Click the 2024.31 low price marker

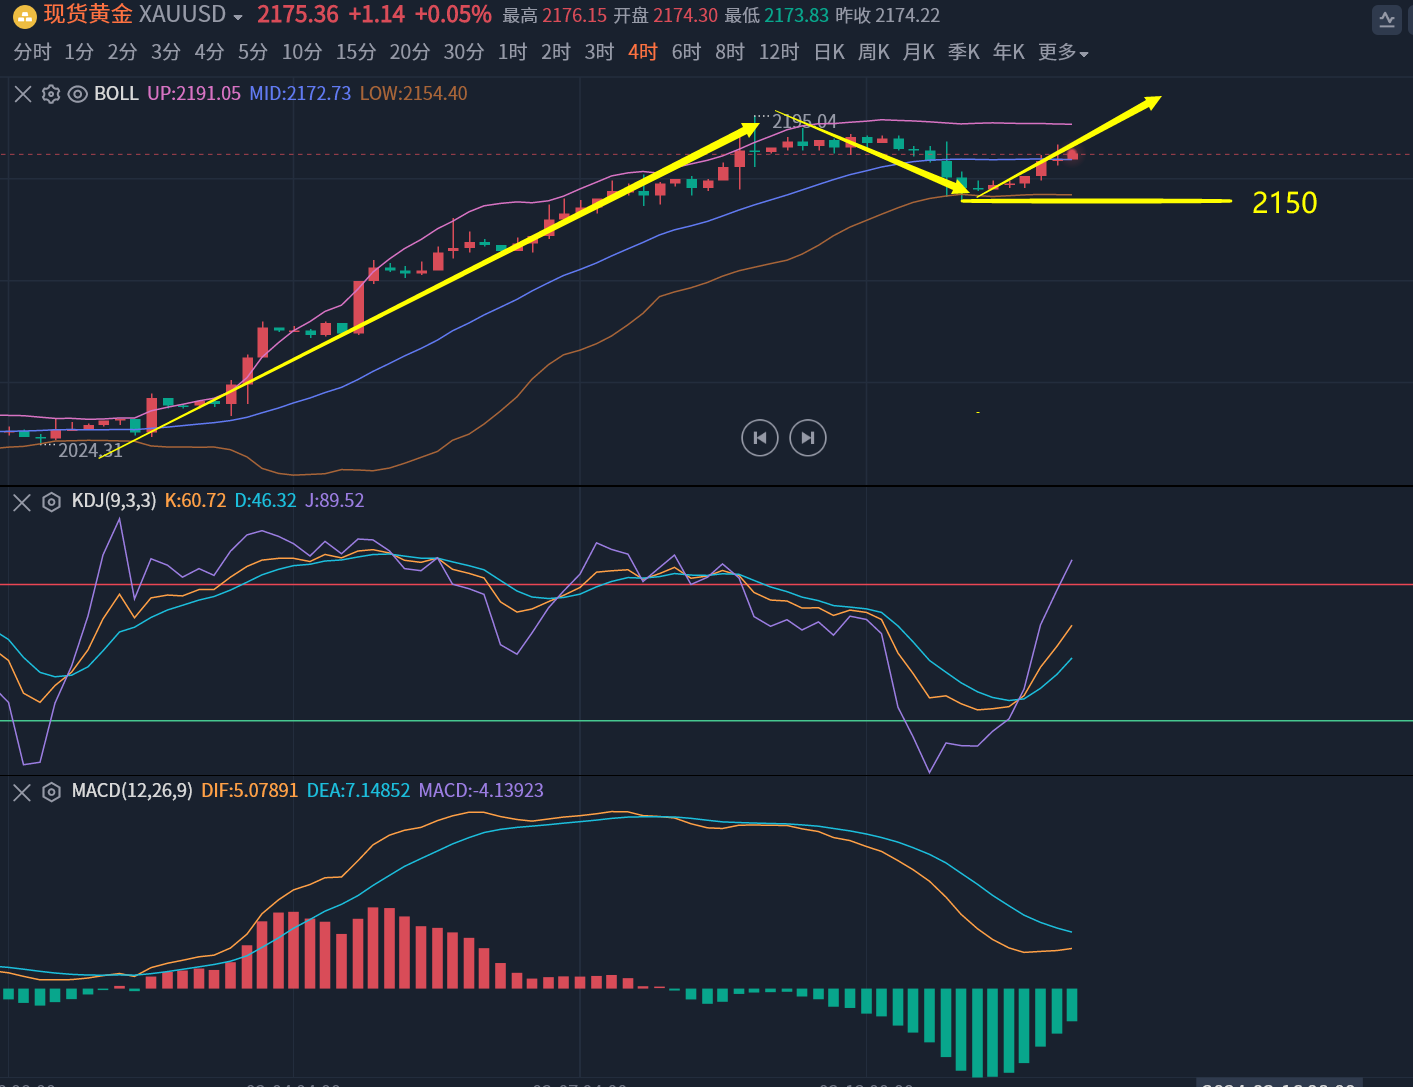[90, 450]
